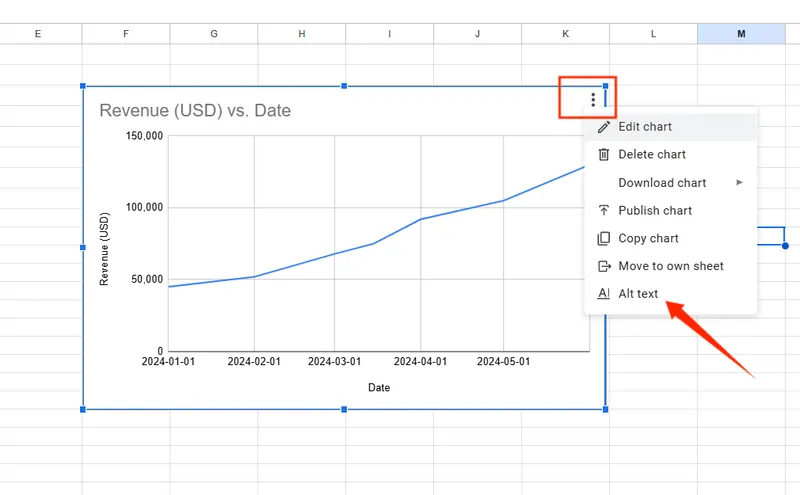The width and height of the screenshot is (800, 495).
Task: Select Publish chart option
Action: tap(655, 210)
